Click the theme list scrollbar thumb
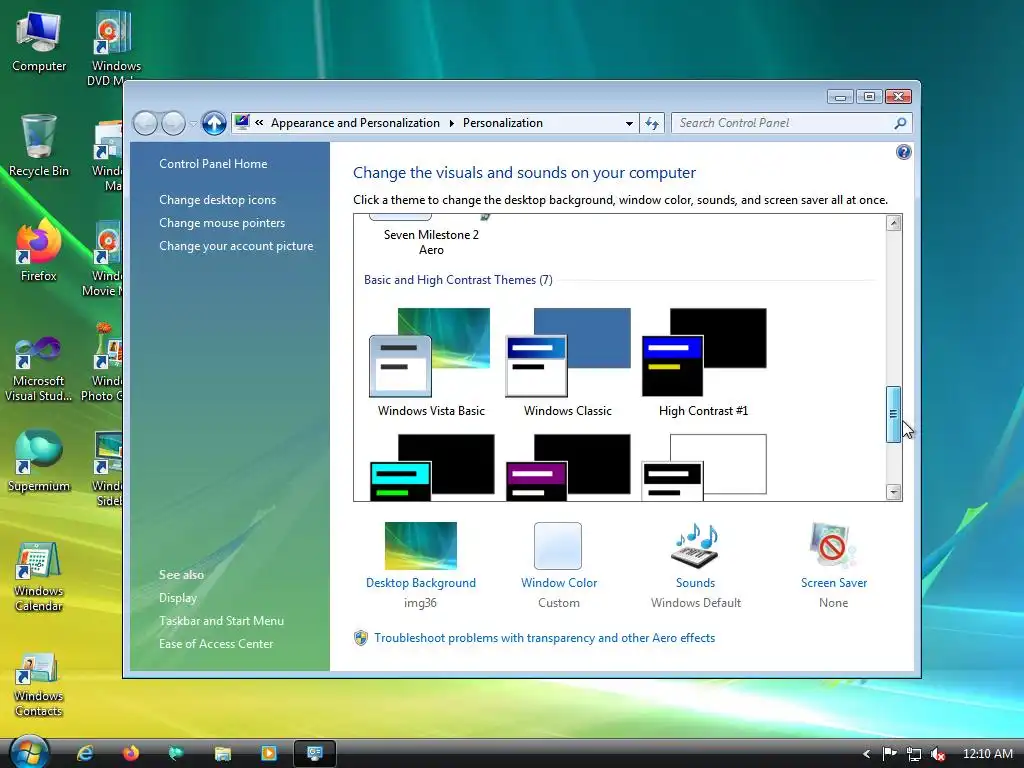The image size is (1024, 768). 893,414
